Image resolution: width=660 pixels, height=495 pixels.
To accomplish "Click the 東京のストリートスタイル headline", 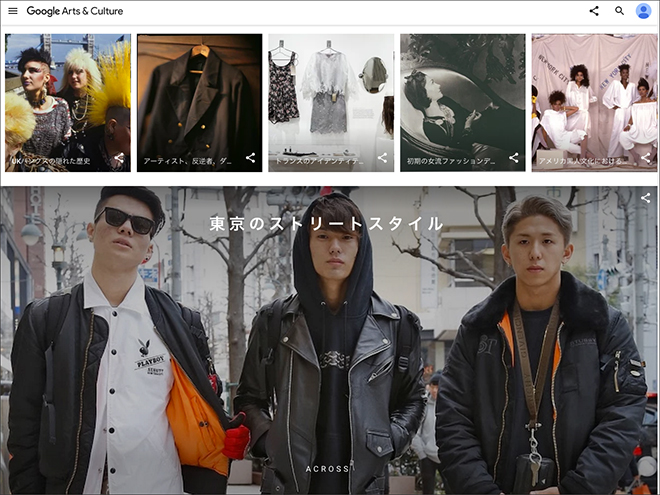I will pos(327,224).
